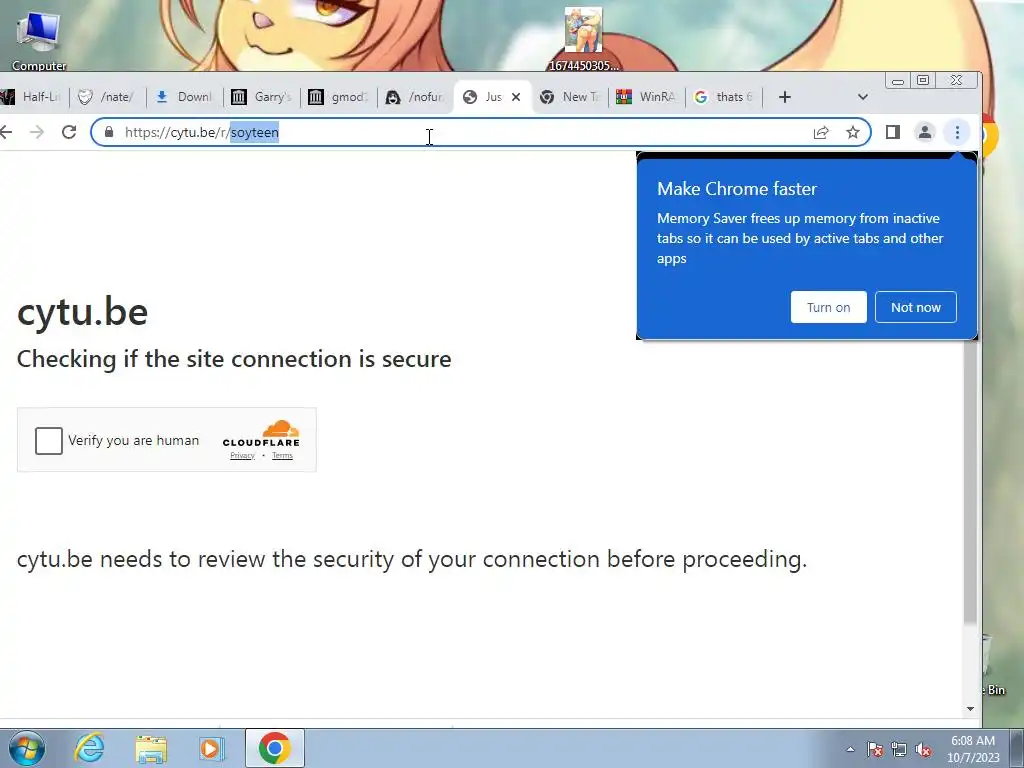Open Windows Media Player from taskbar

211,748
